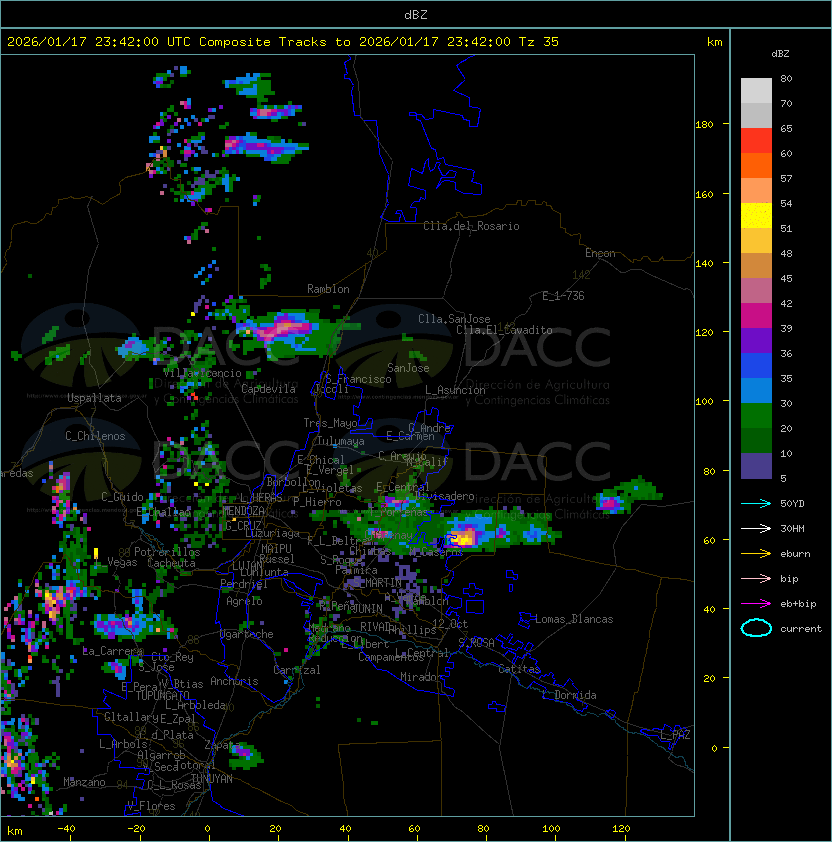Click the 'Clla.SanJose' map label
832x842 pixels.
click(454, 319)
